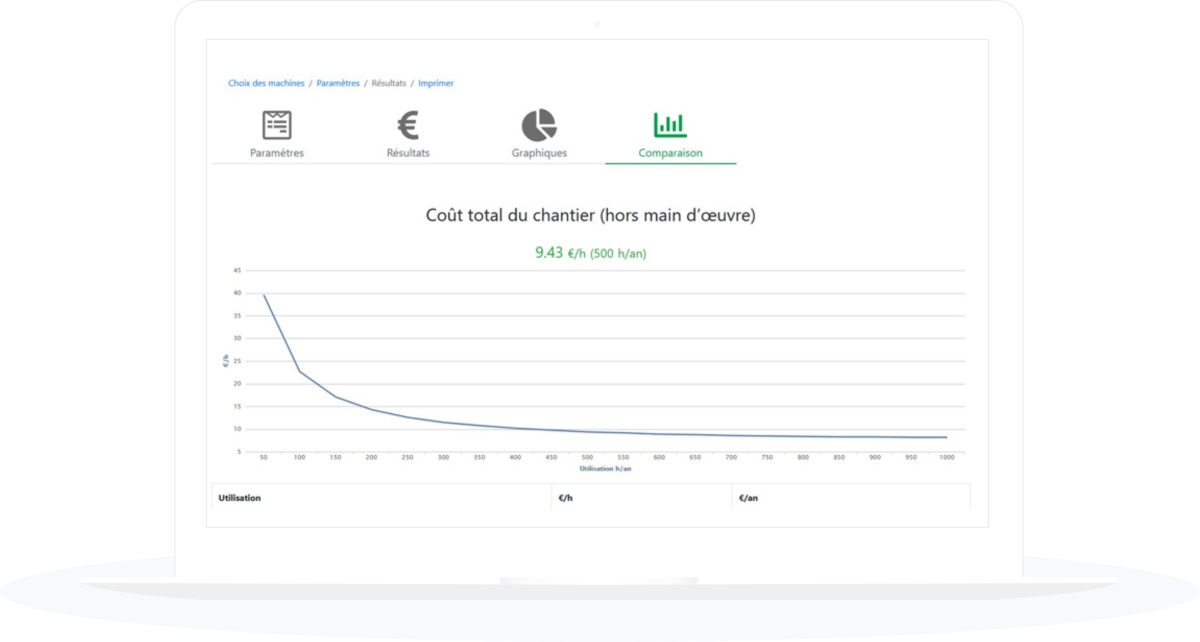Open the Graphiques tab label

coord(539,153)
